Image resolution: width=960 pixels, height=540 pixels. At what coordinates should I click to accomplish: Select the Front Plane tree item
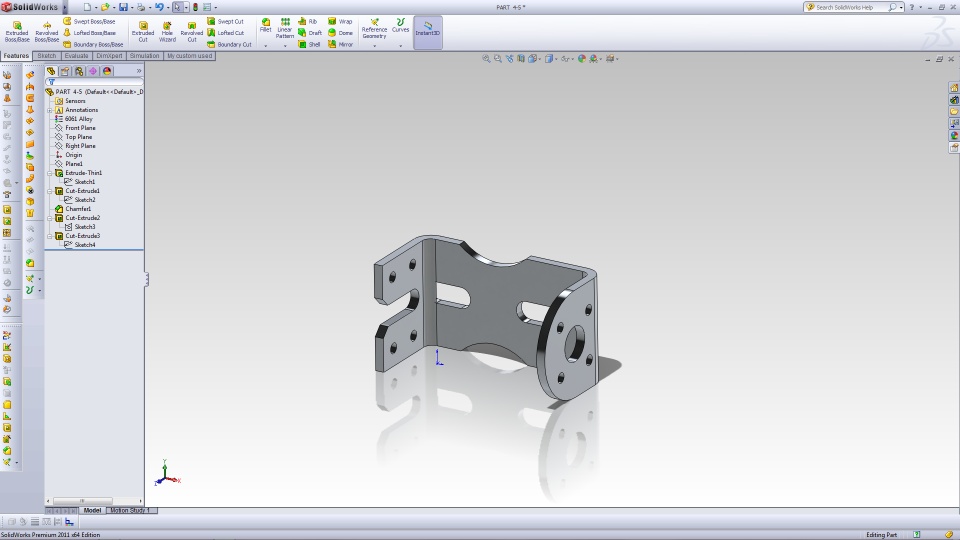click(75, 128)
